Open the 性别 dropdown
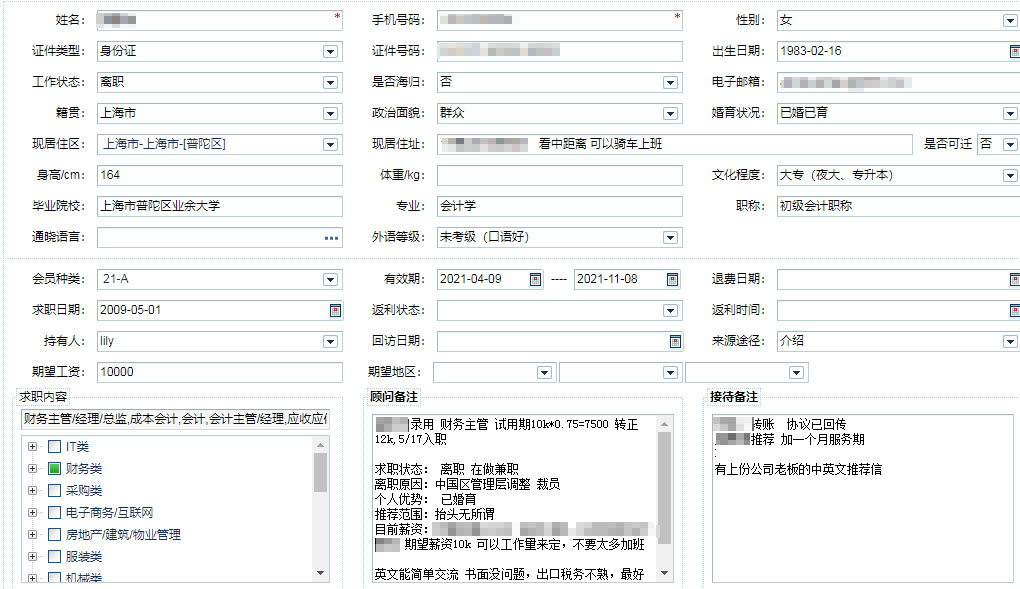 point(1010,20)
